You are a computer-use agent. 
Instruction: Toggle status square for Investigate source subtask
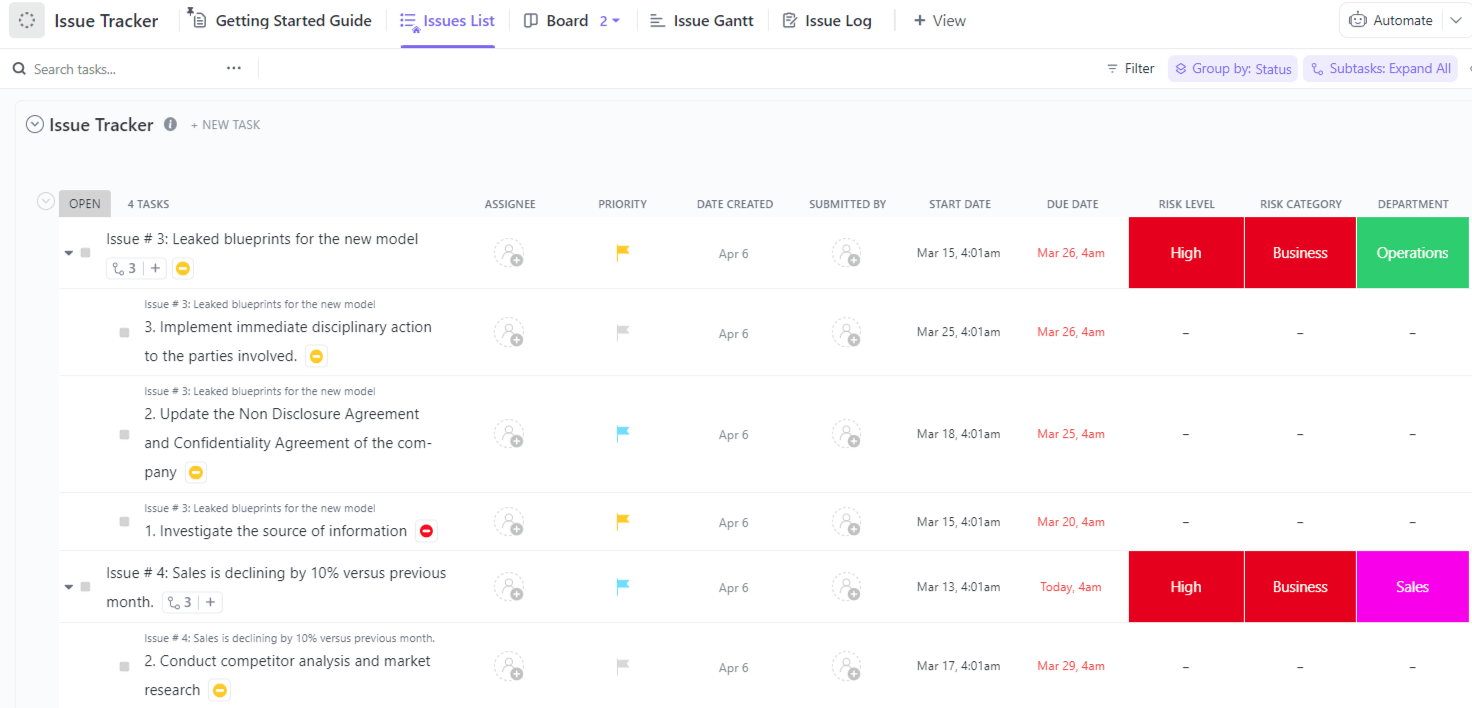124,522
